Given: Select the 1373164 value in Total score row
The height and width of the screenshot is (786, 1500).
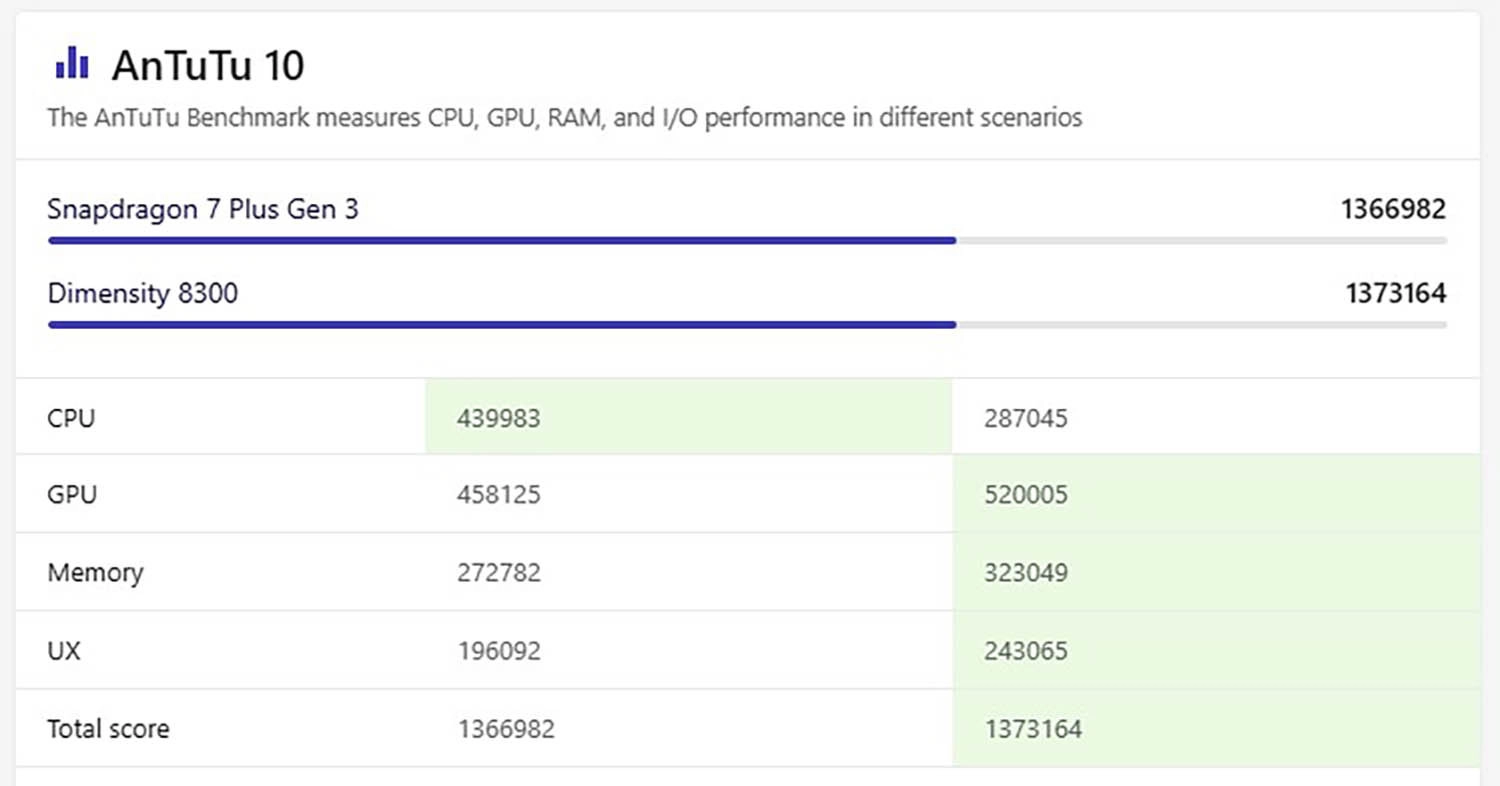Looking at the screenshot, I should click(1033, 729).
